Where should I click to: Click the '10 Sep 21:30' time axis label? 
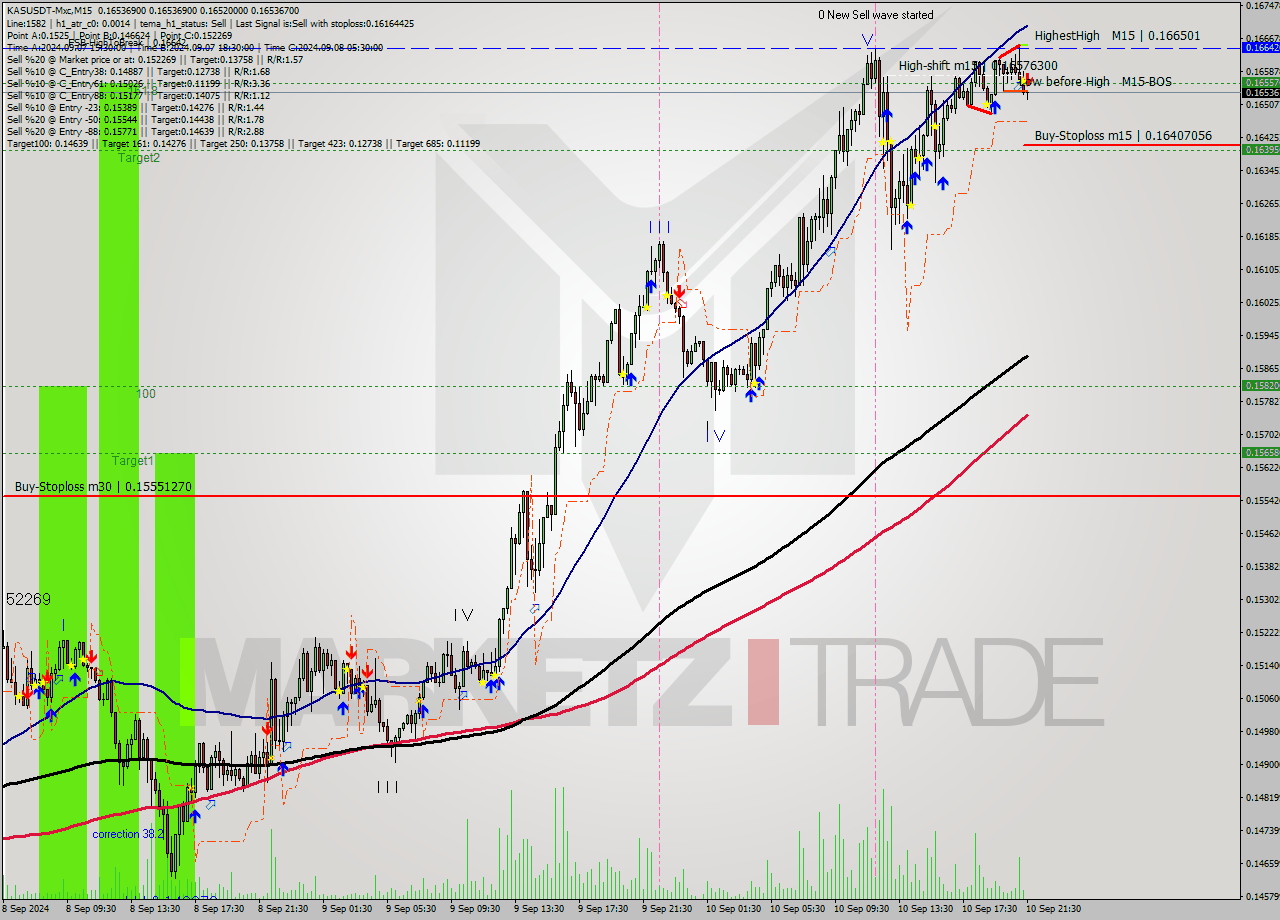click(1053, 909)
